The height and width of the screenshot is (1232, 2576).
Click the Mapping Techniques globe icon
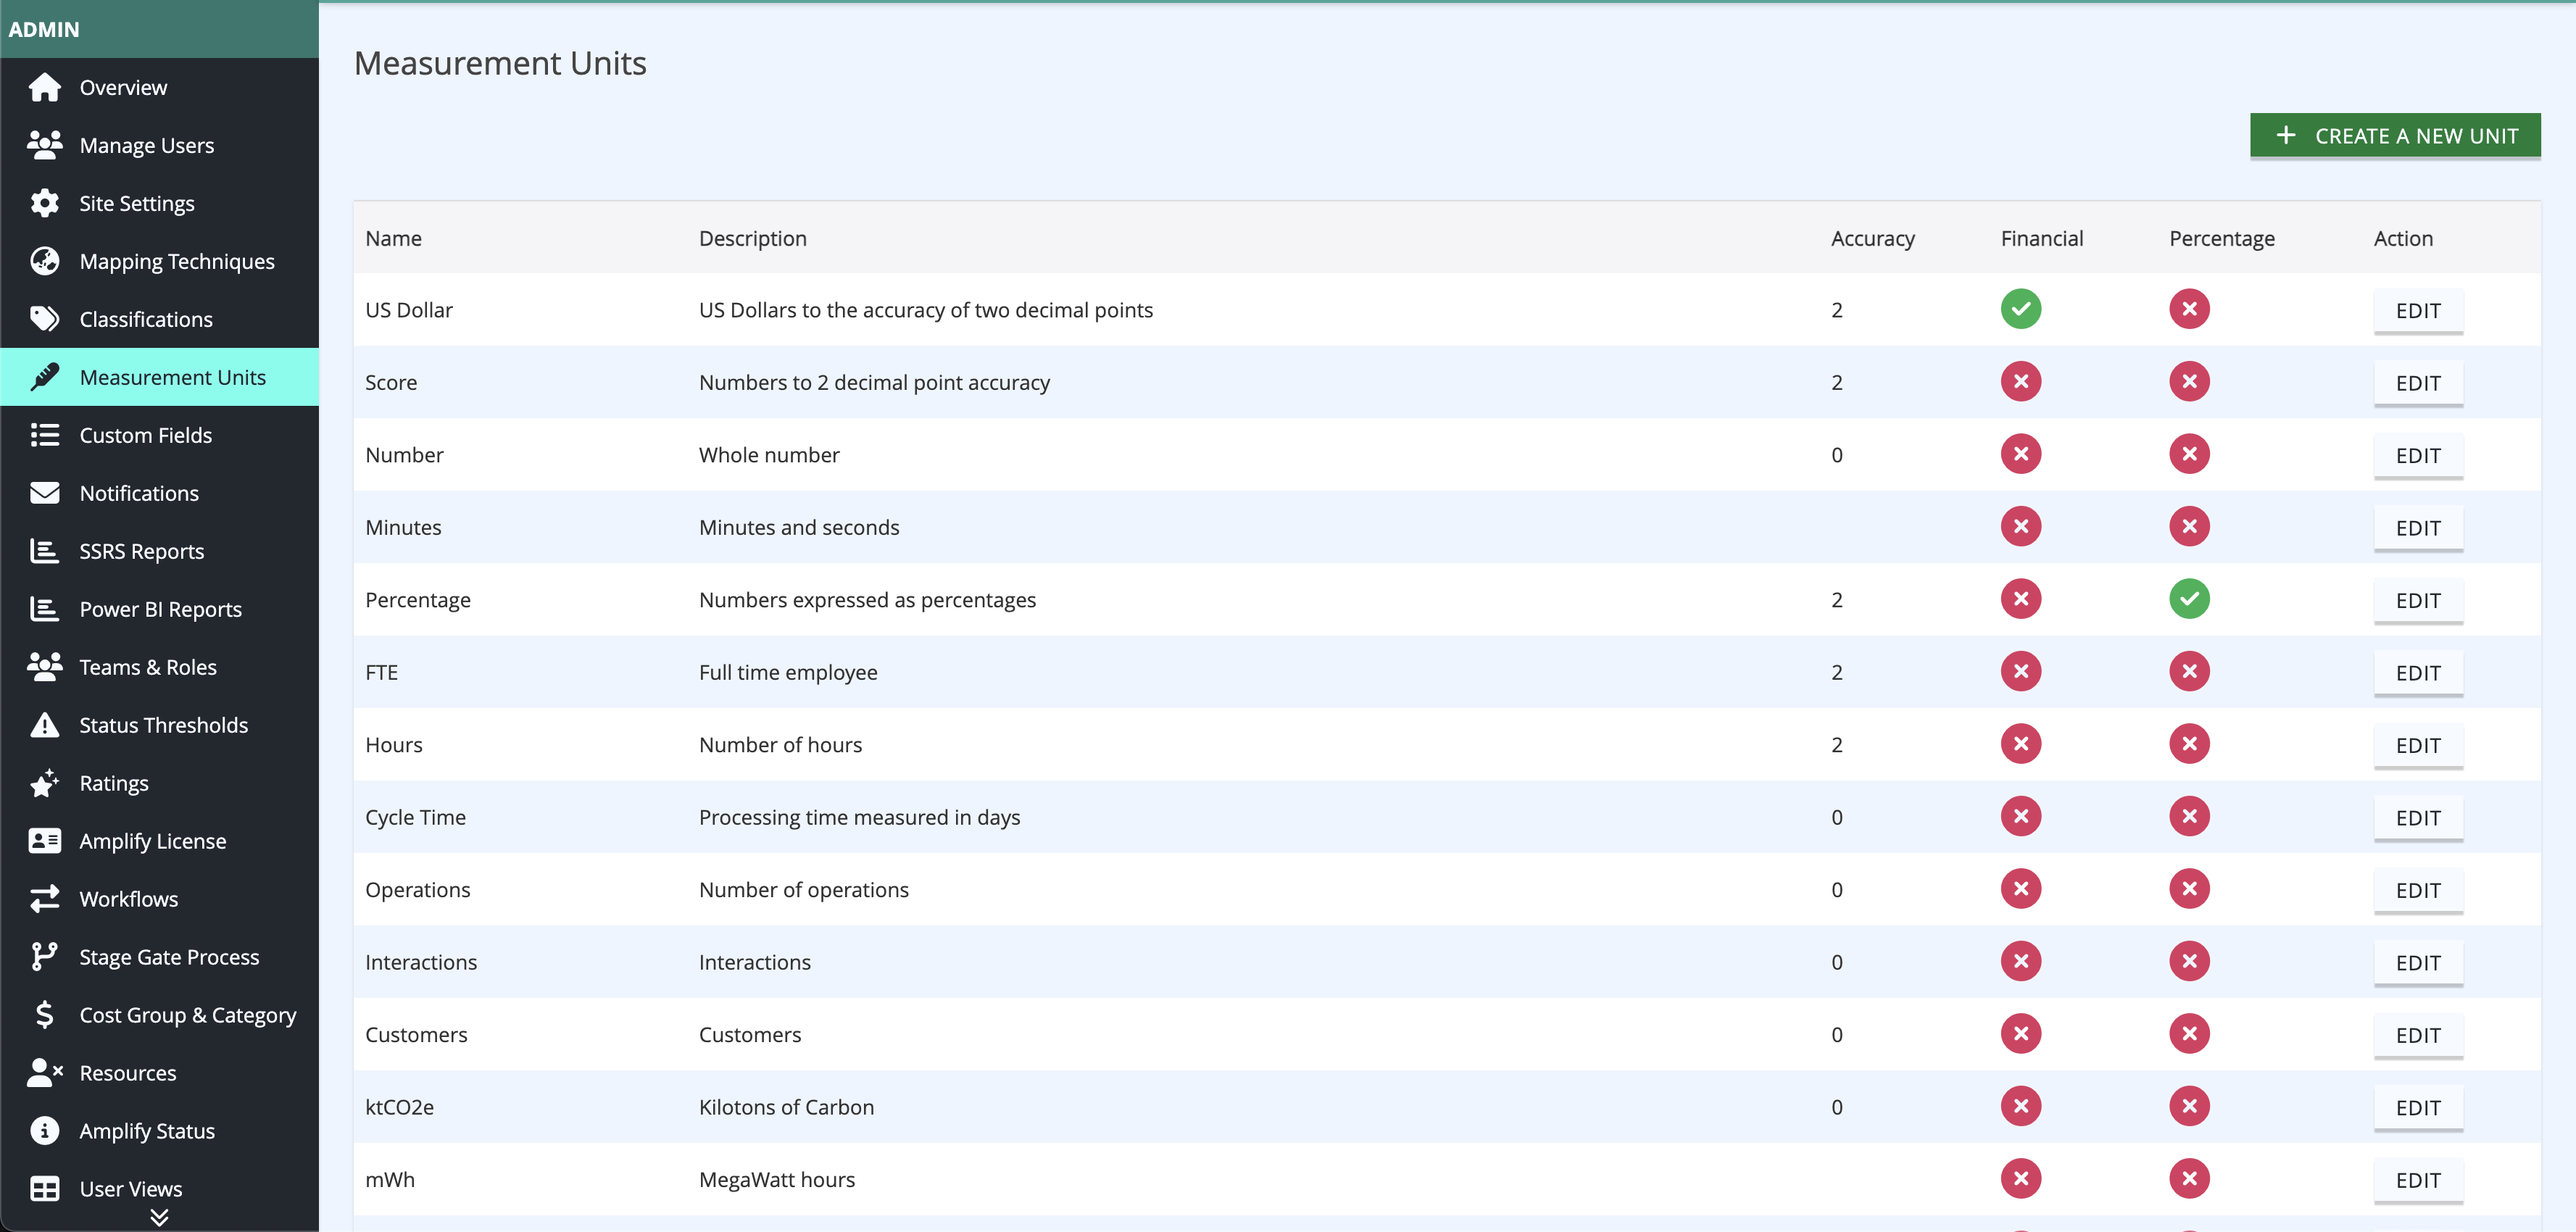point(44,261)
